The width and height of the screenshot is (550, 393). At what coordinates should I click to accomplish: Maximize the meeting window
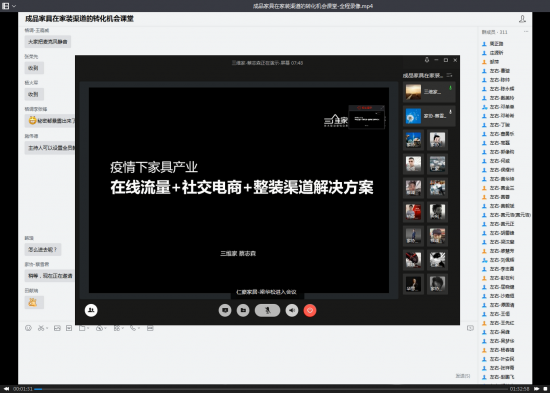(x=446, y=60)
